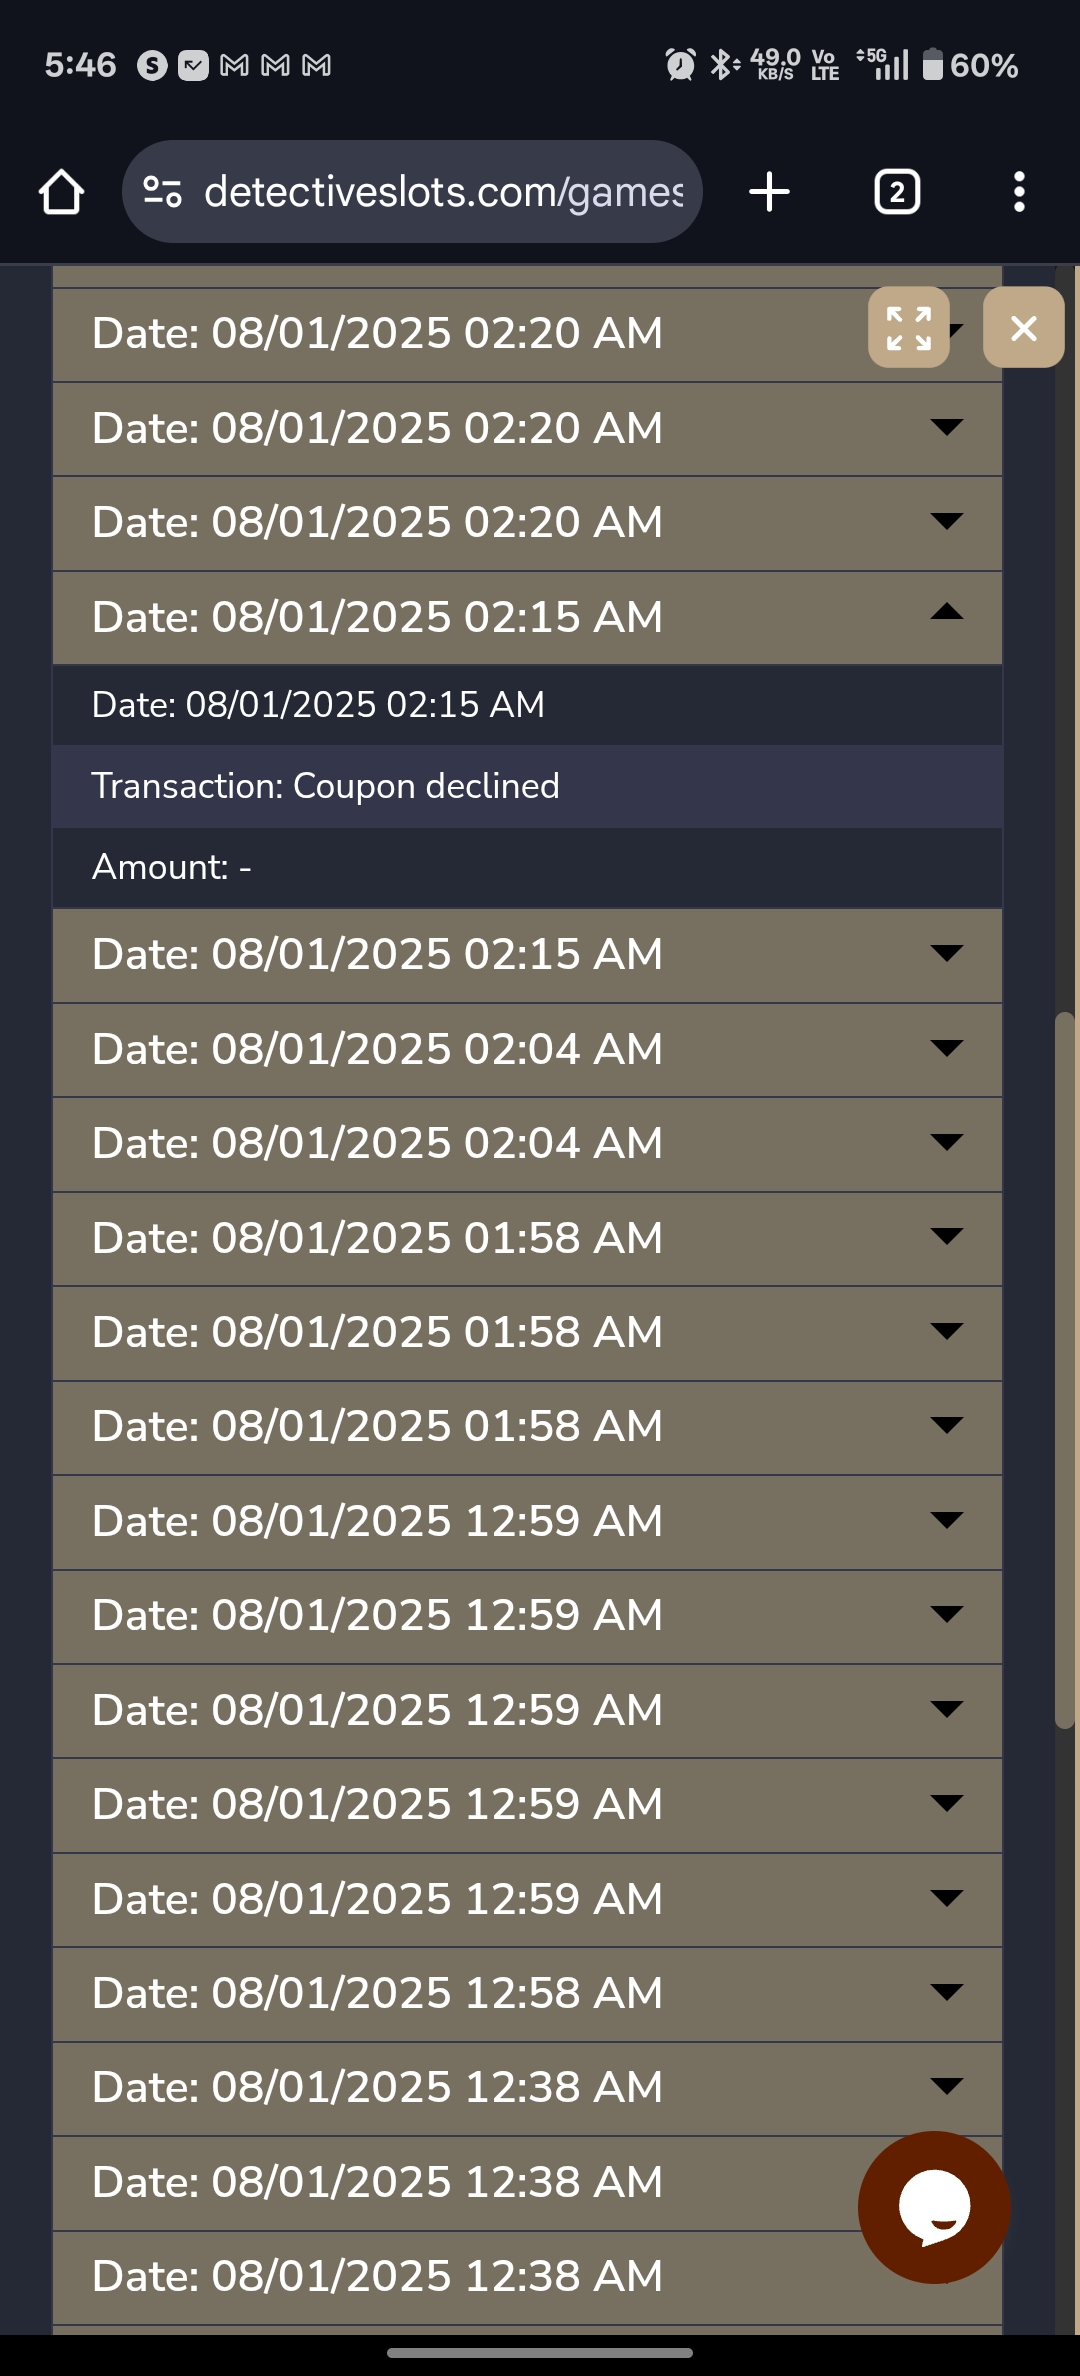
Task: Click the page scrollbar thumb
Action: coord(1065,1370)
